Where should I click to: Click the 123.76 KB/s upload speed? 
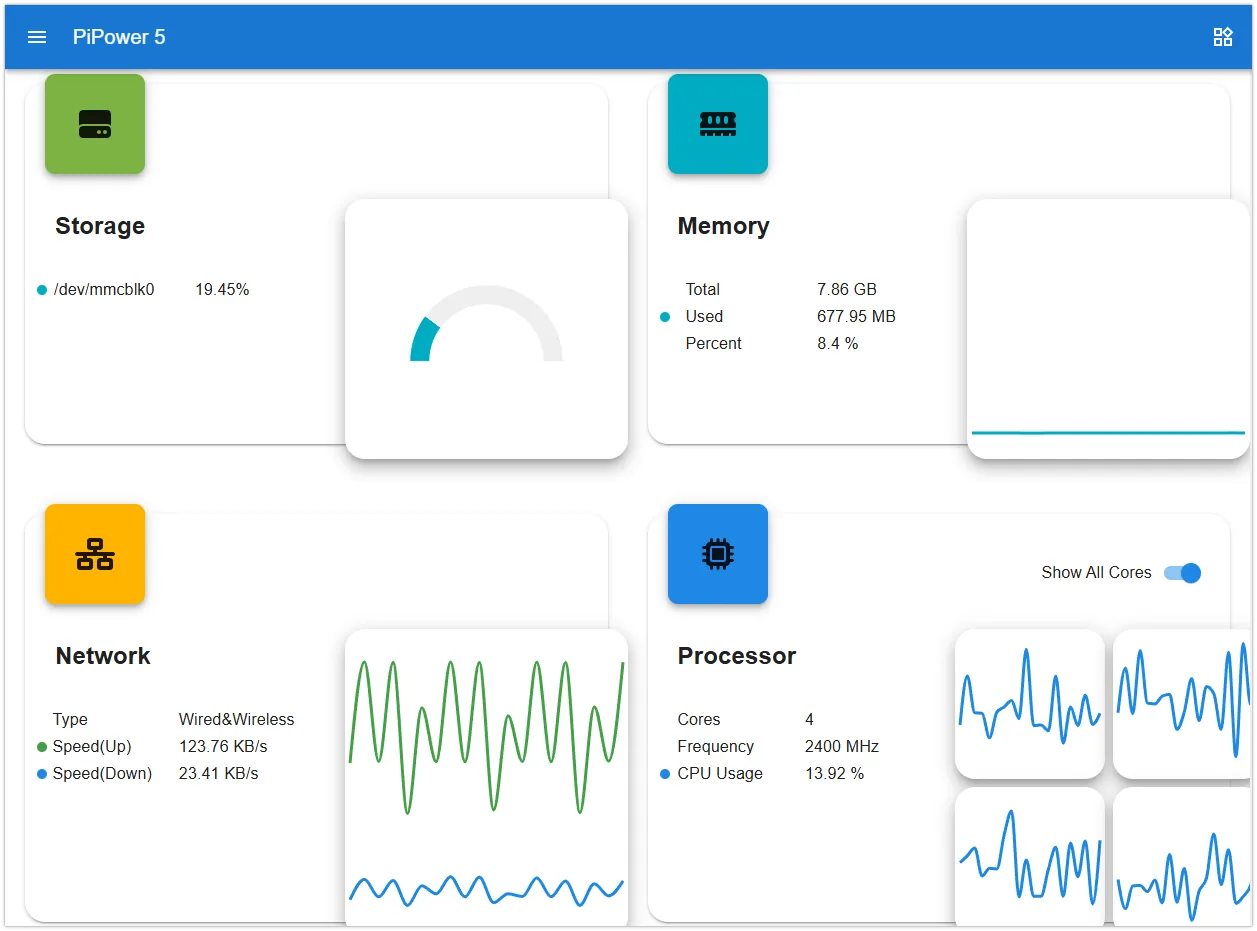[223, 747]
